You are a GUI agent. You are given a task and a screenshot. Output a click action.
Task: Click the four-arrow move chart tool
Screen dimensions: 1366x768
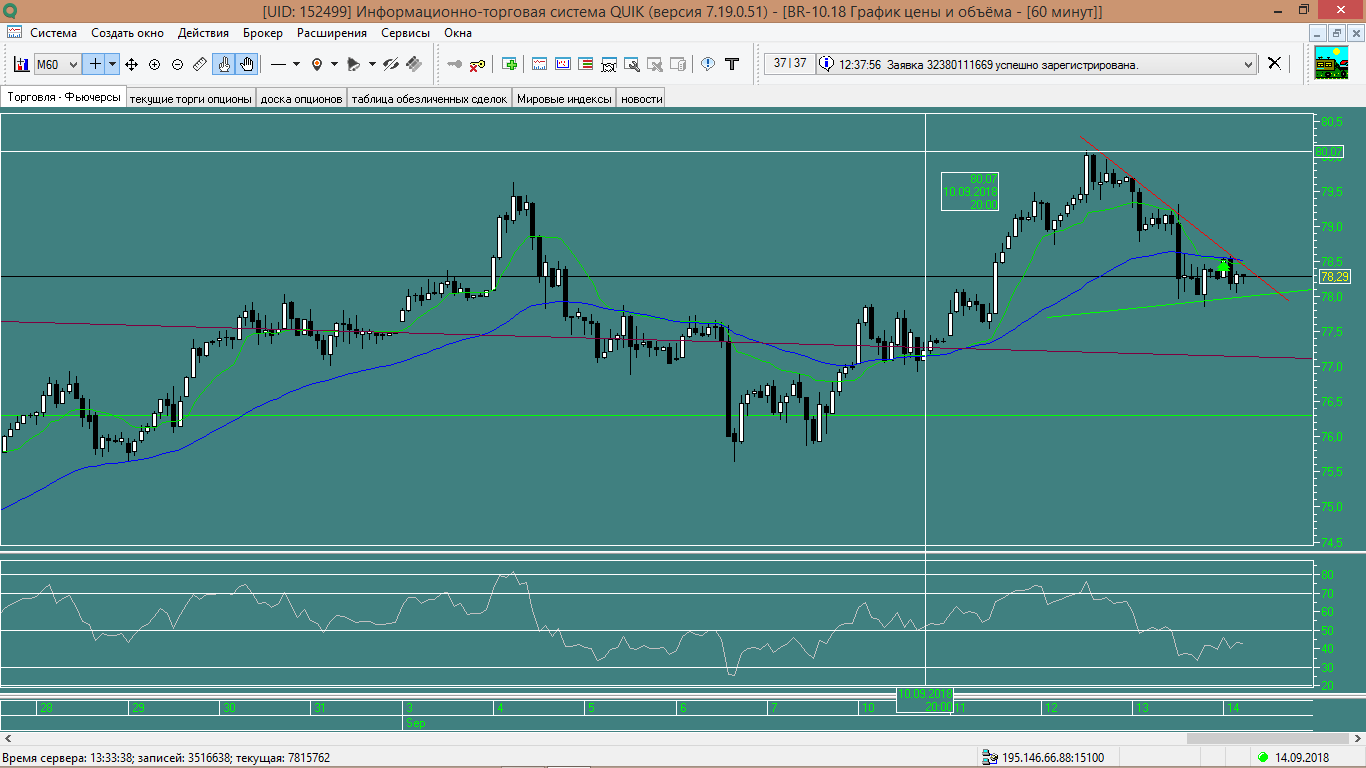(x=131, y=64)
